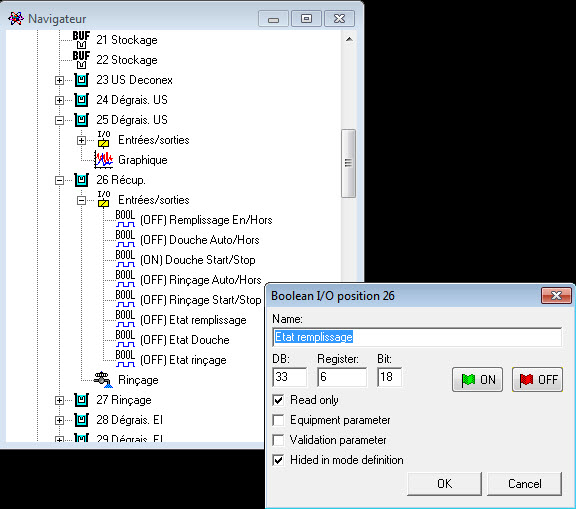Select the 22 Stockage tree label

point(127,59)
